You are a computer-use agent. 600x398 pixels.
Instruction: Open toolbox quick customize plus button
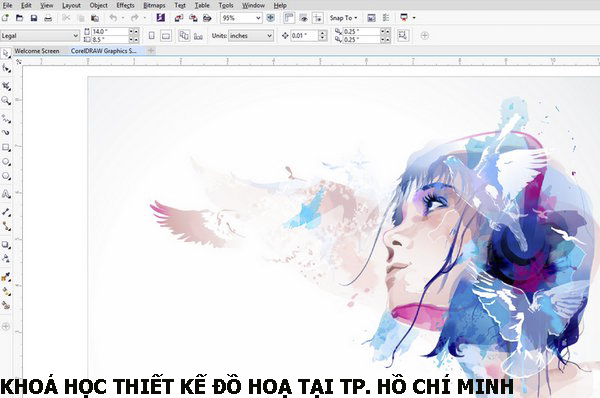(5, 326)
